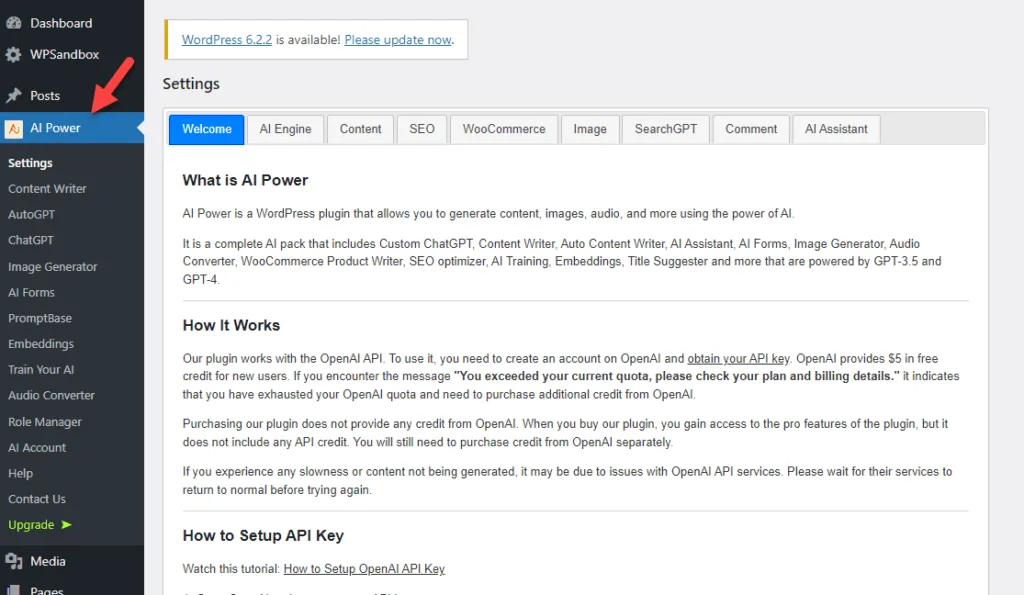The height and width of the screenshot is (595, 1024).
Task: Open the Image settings tab
Action: pos(590,129)
